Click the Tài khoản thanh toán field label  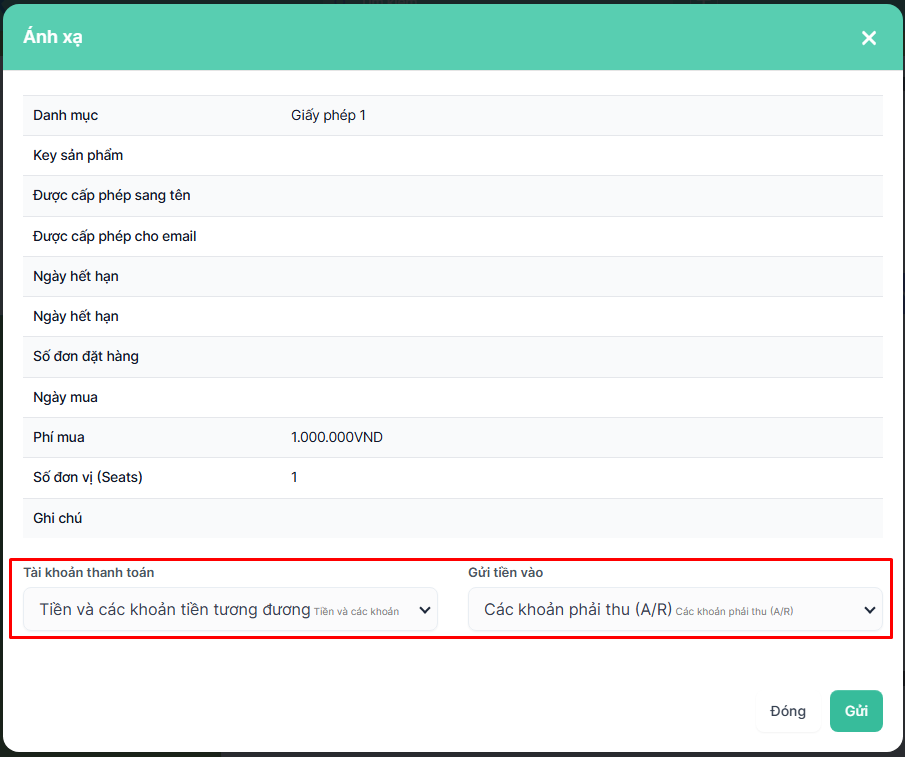89,573
